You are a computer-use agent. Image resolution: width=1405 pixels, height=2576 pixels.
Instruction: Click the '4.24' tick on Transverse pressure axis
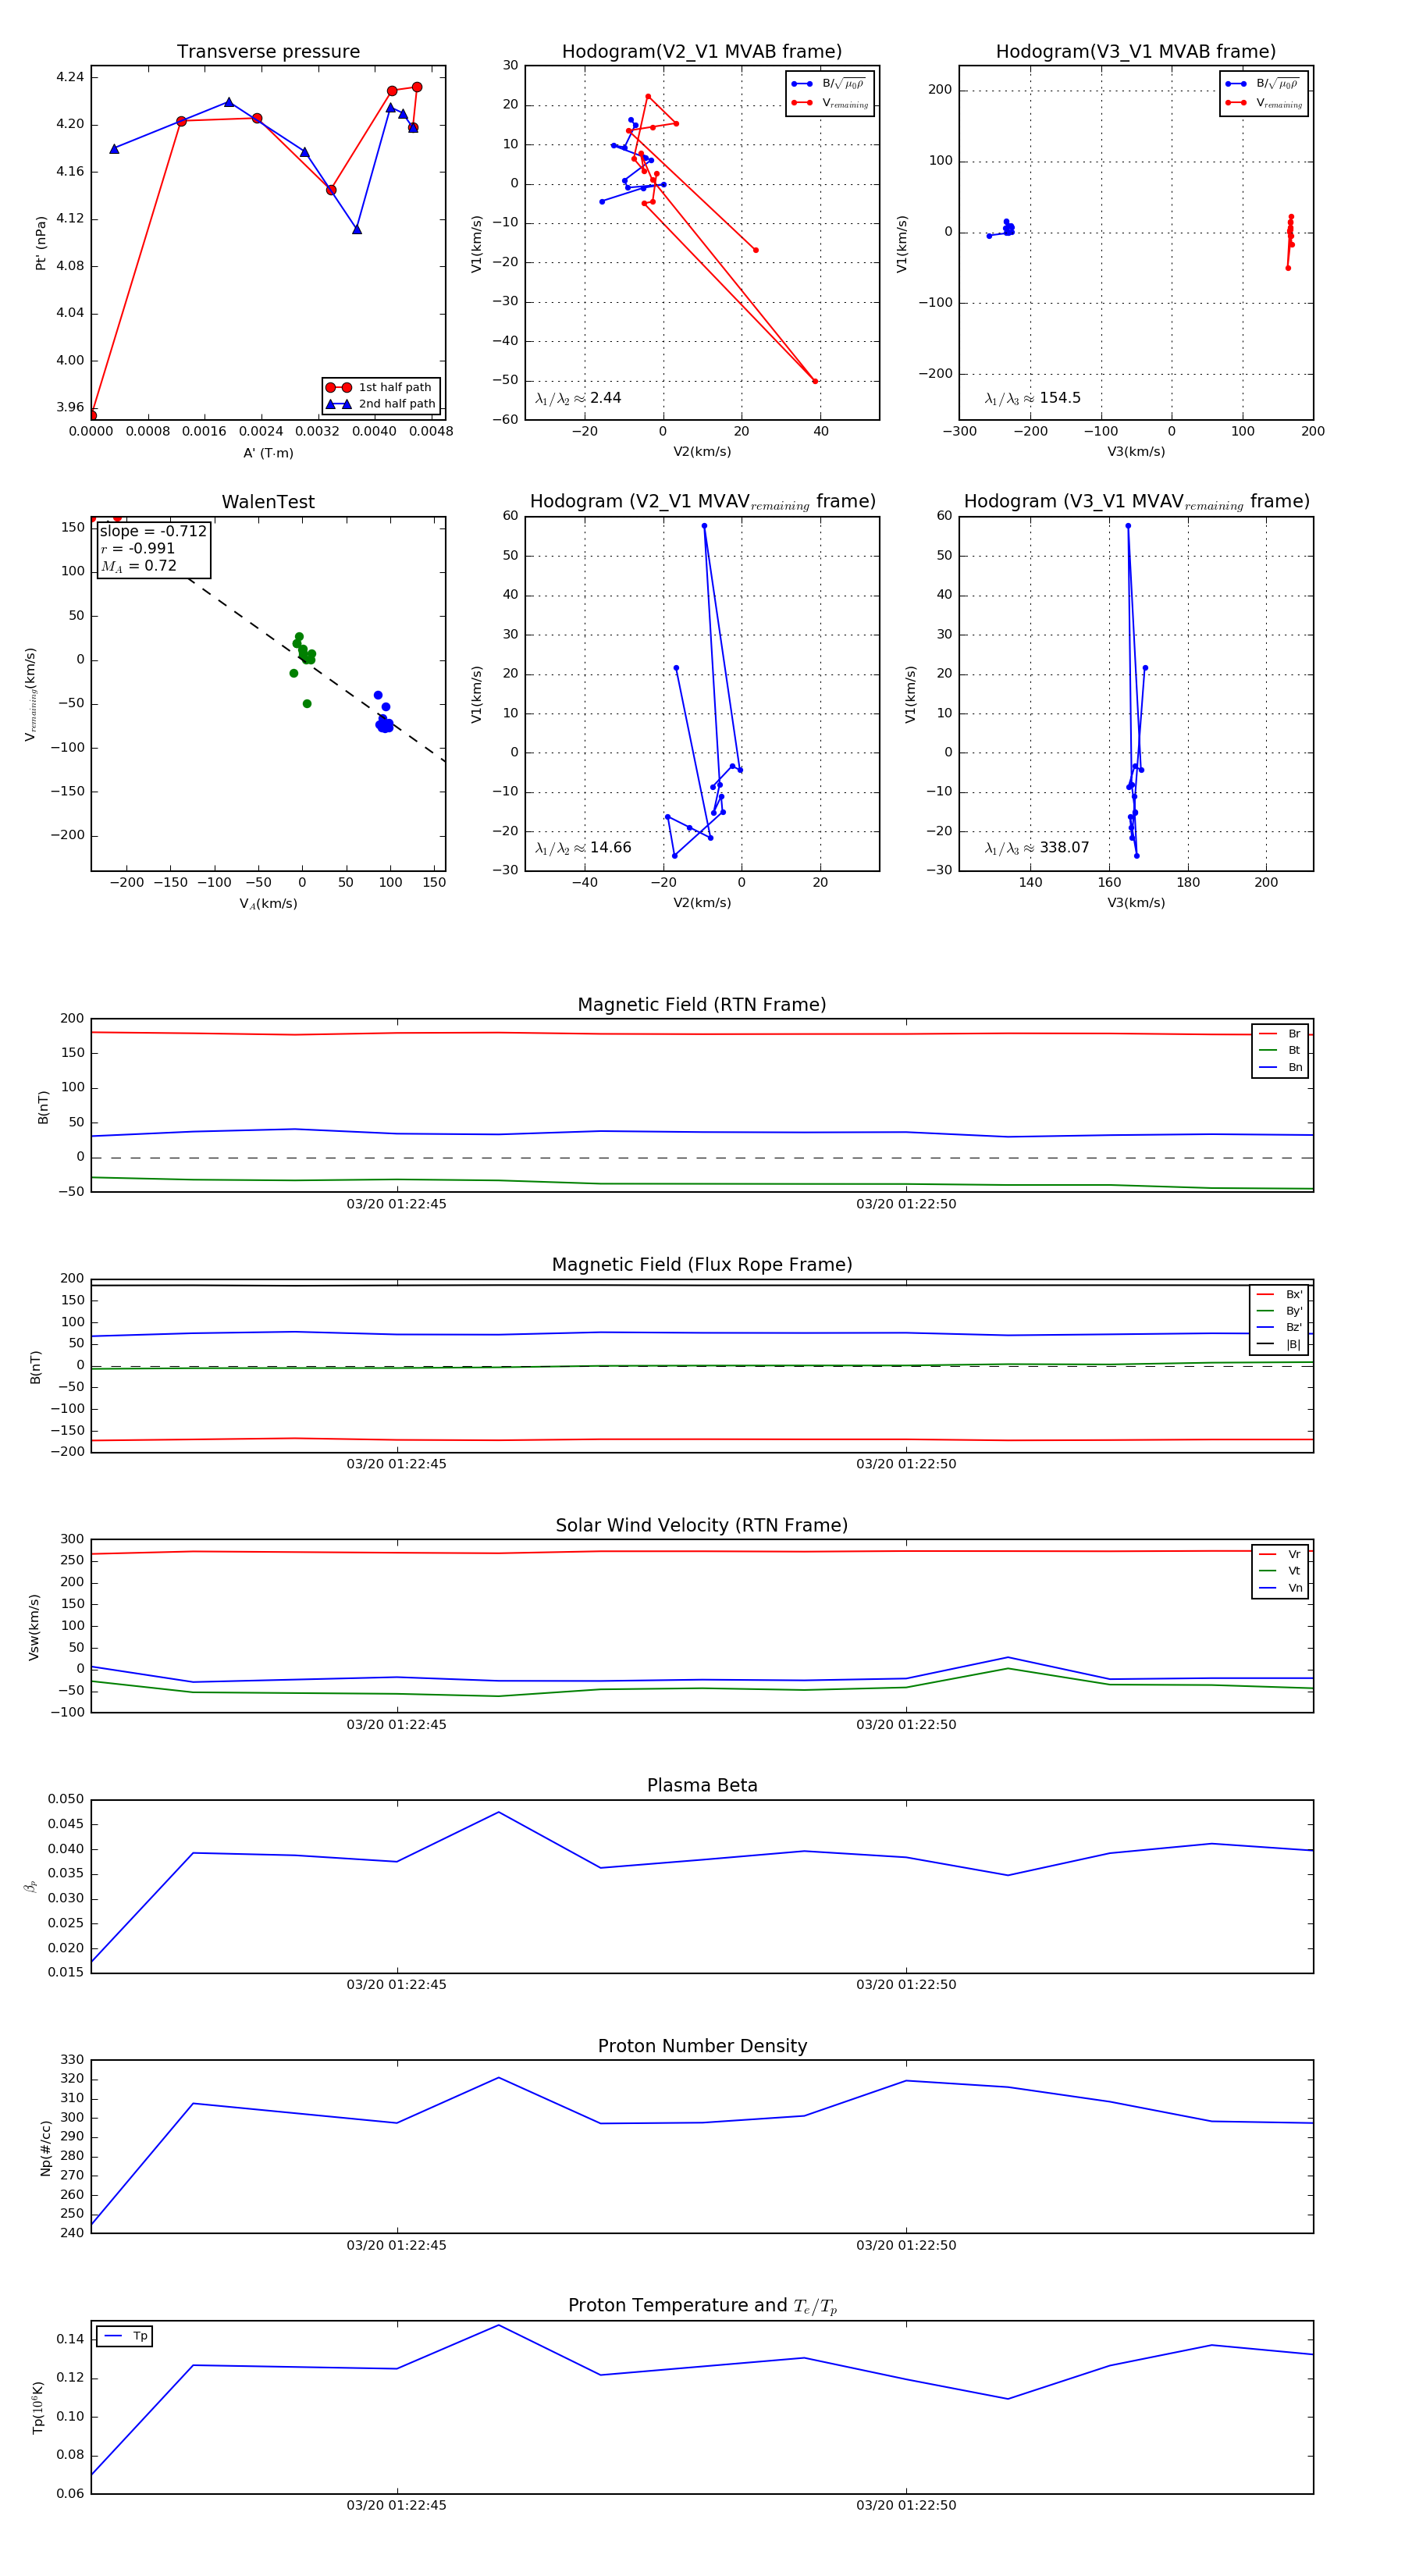[70, 77]
